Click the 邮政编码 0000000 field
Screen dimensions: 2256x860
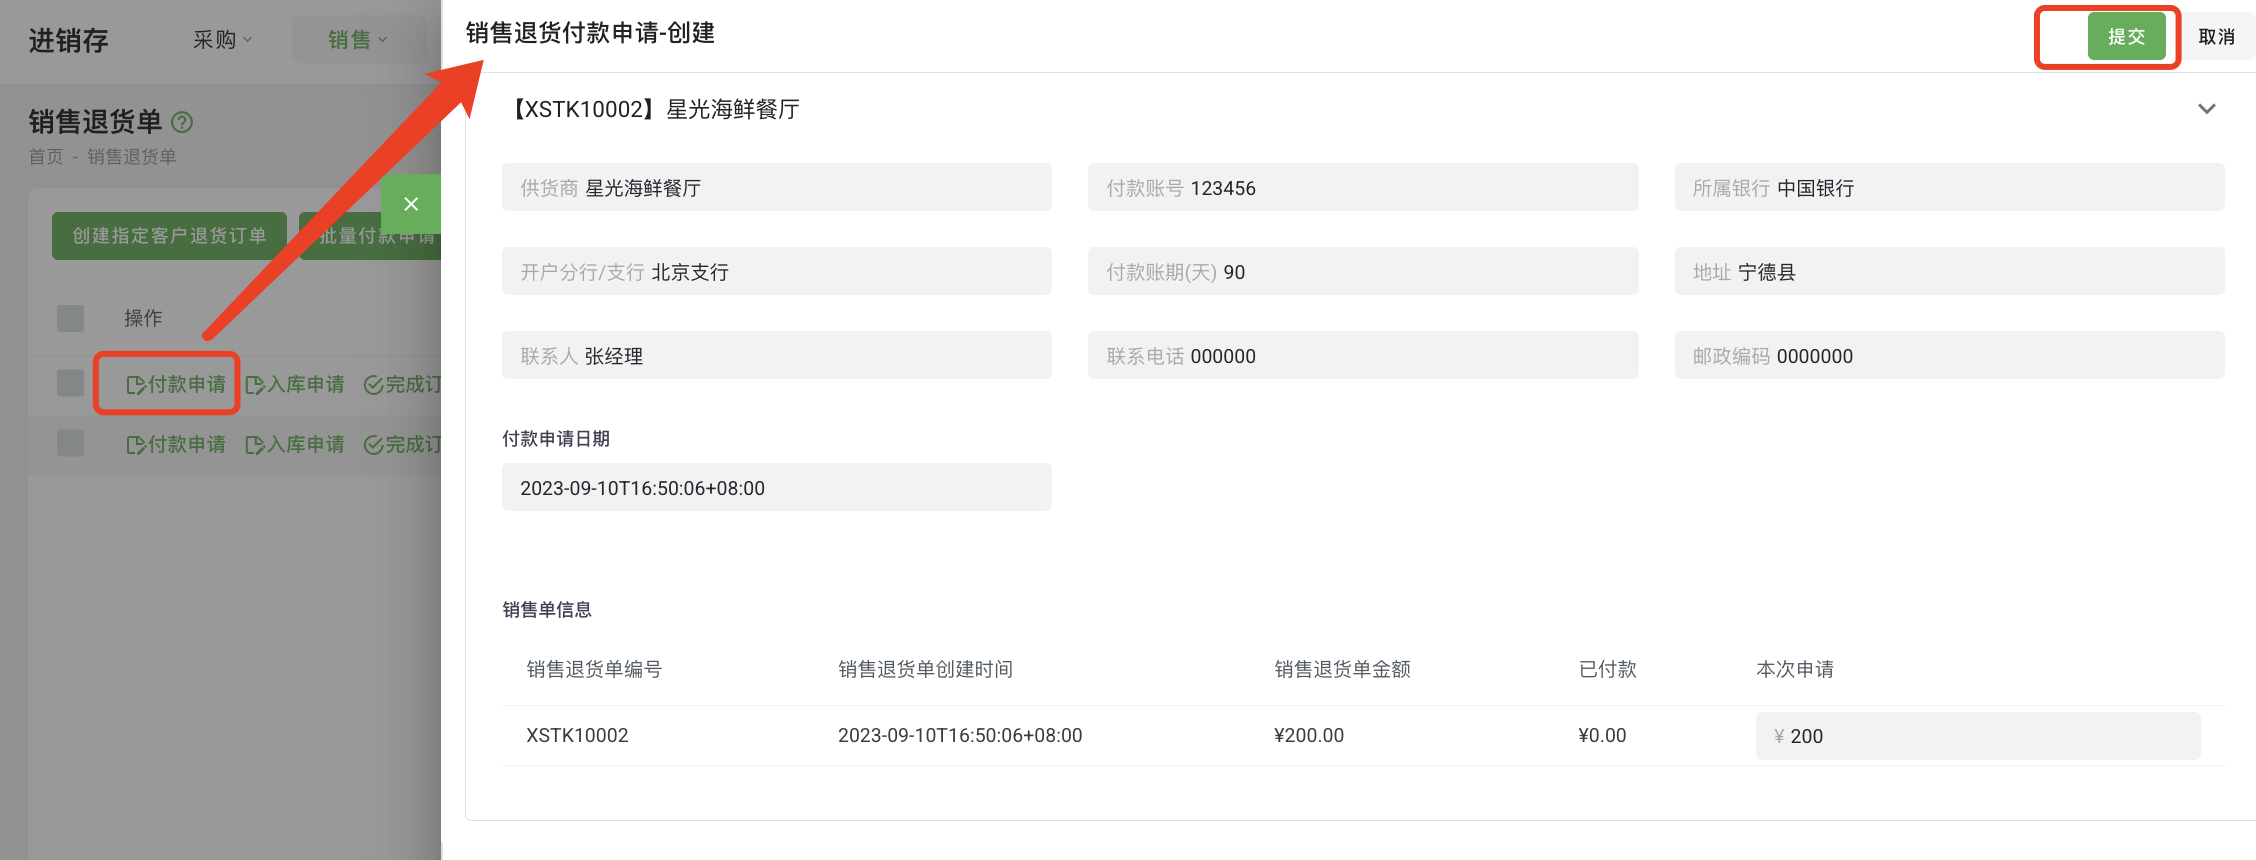tap(1950, 356)
